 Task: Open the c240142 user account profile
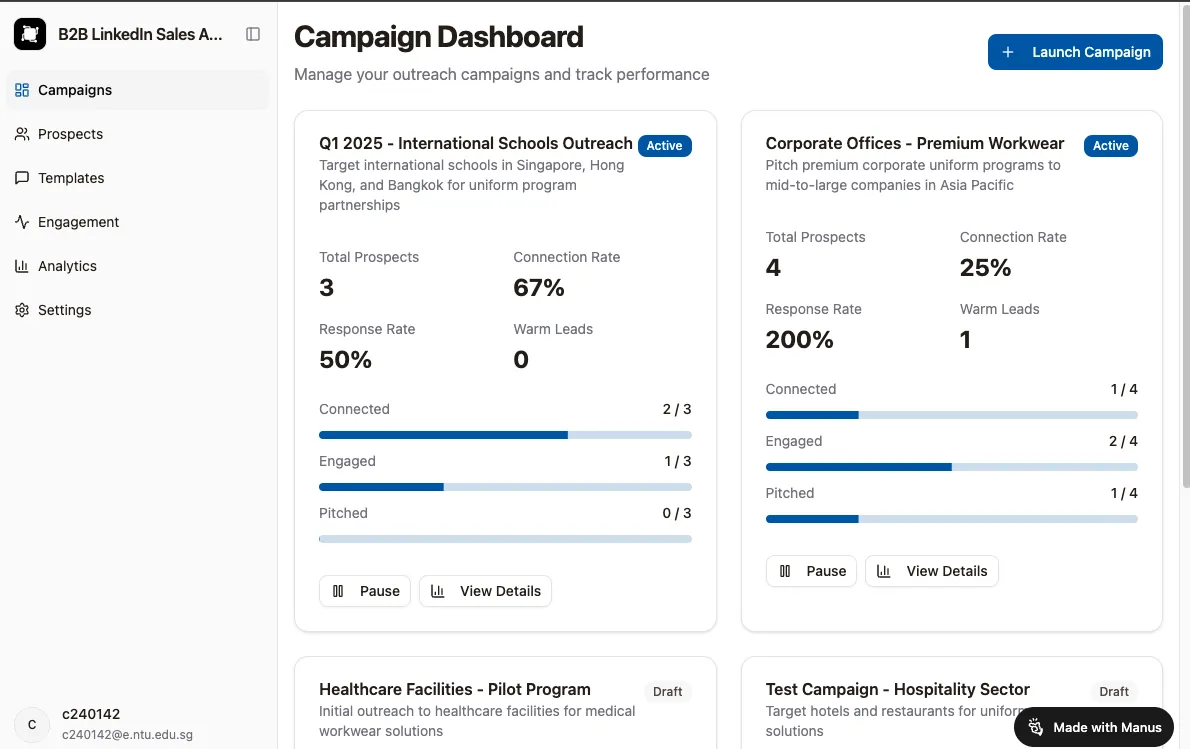pyautogui.click(x=137, y=725)
